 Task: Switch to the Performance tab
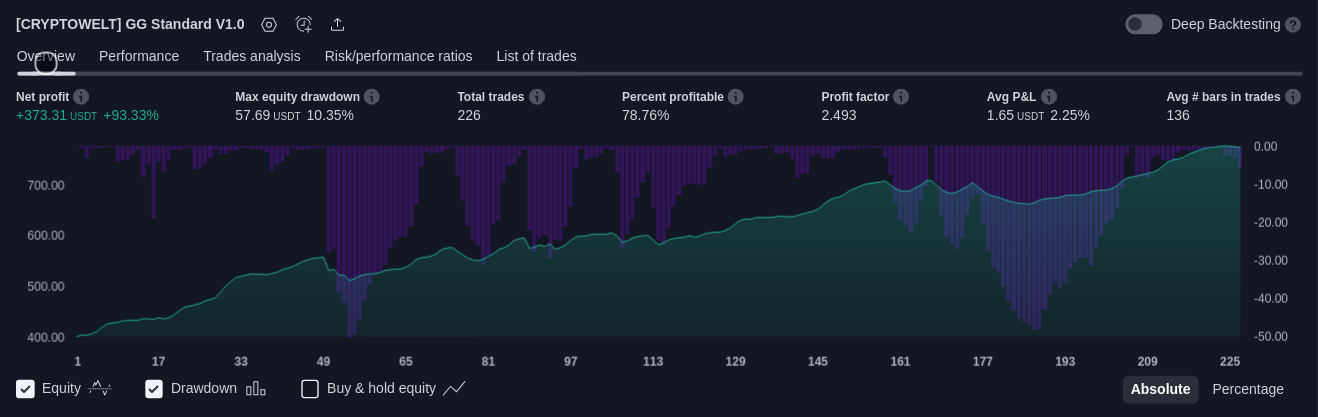[x=139, y=56]
